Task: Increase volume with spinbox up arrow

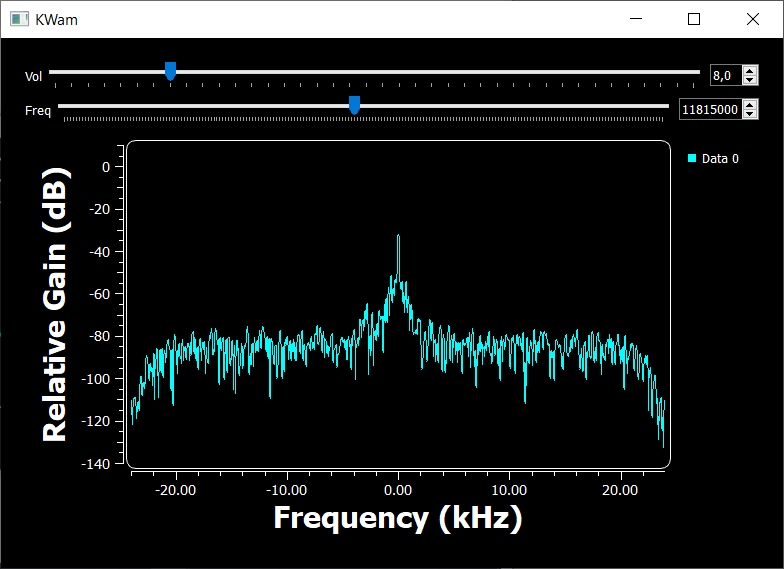Action: tap(750, 70)
